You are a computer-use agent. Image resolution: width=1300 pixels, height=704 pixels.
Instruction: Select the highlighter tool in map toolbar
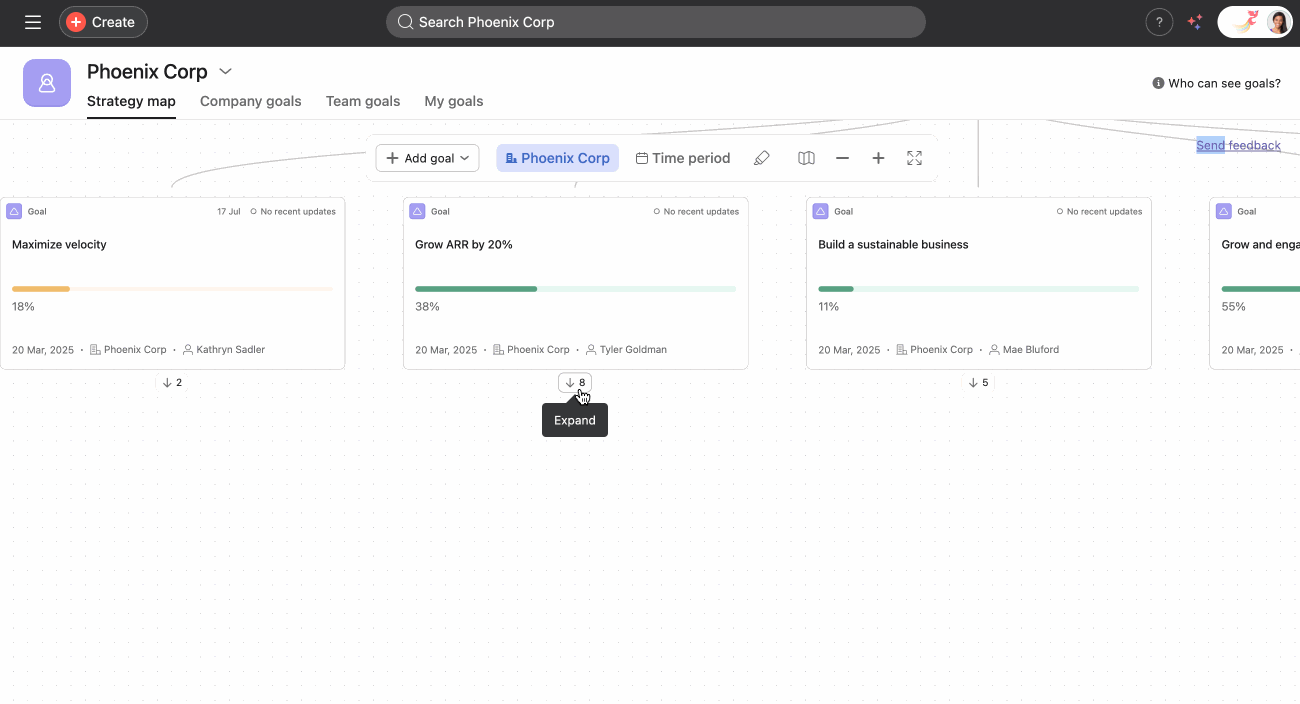(762, 158)
